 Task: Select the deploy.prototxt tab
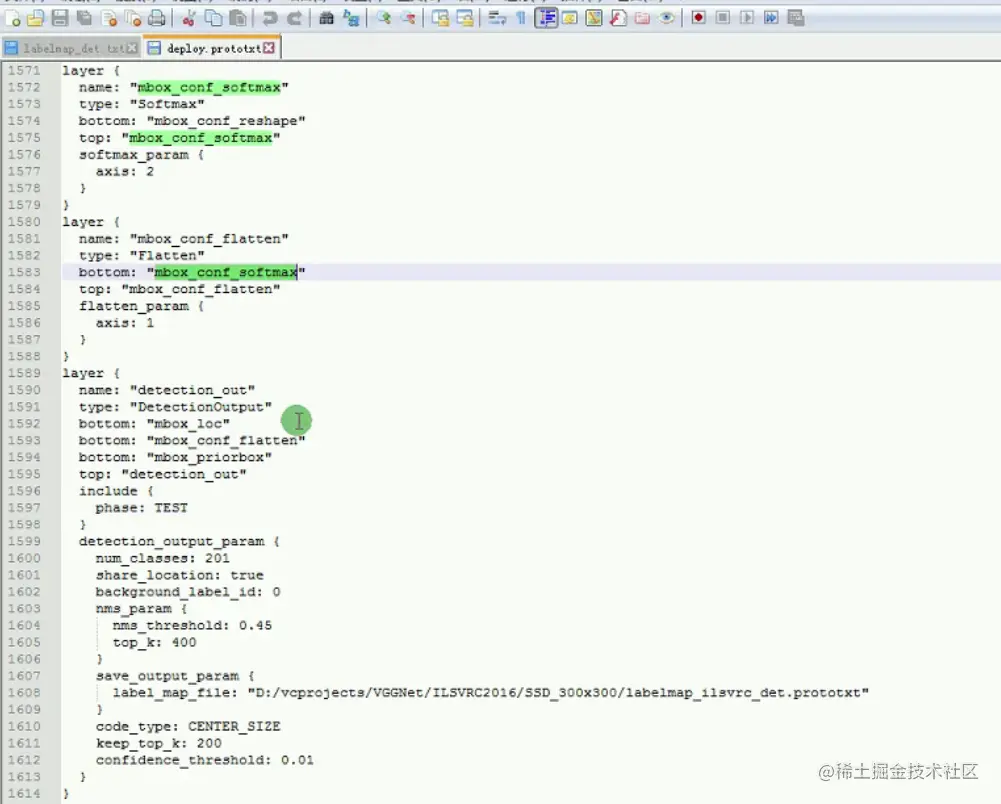(213, 49)
